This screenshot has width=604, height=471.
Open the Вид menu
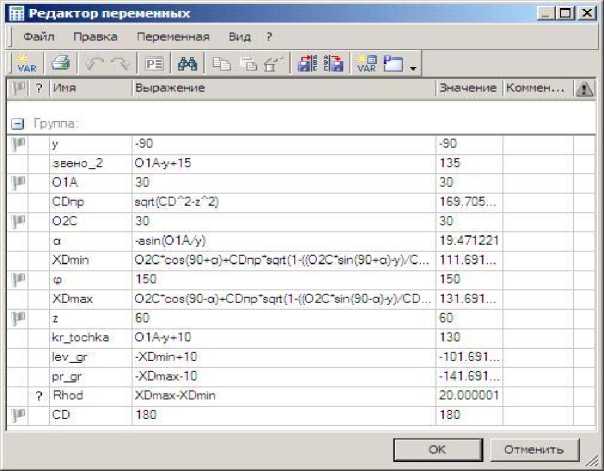pos(240,37)
